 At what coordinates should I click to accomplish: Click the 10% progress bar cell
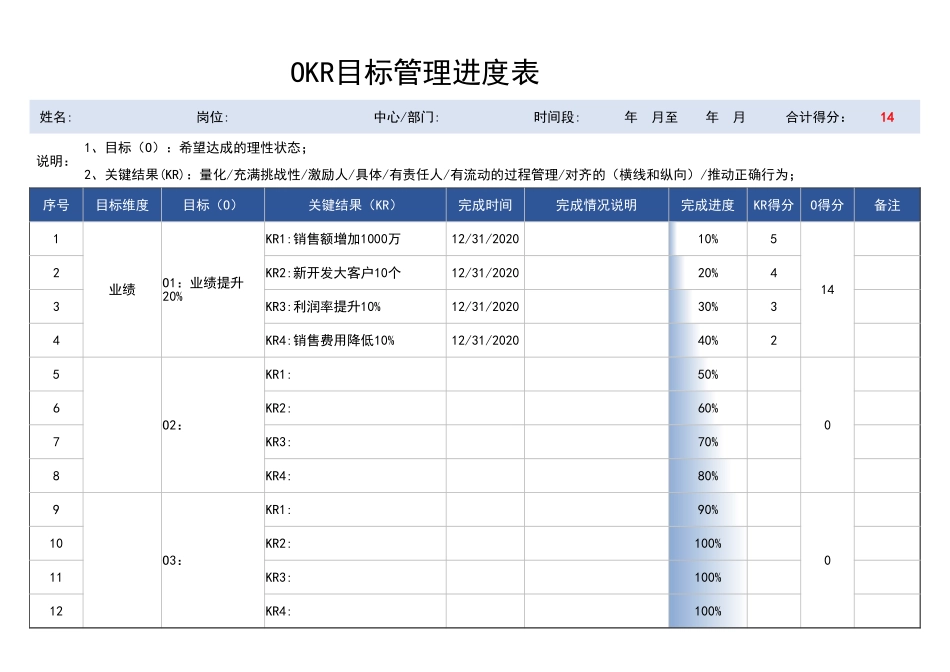708,239
